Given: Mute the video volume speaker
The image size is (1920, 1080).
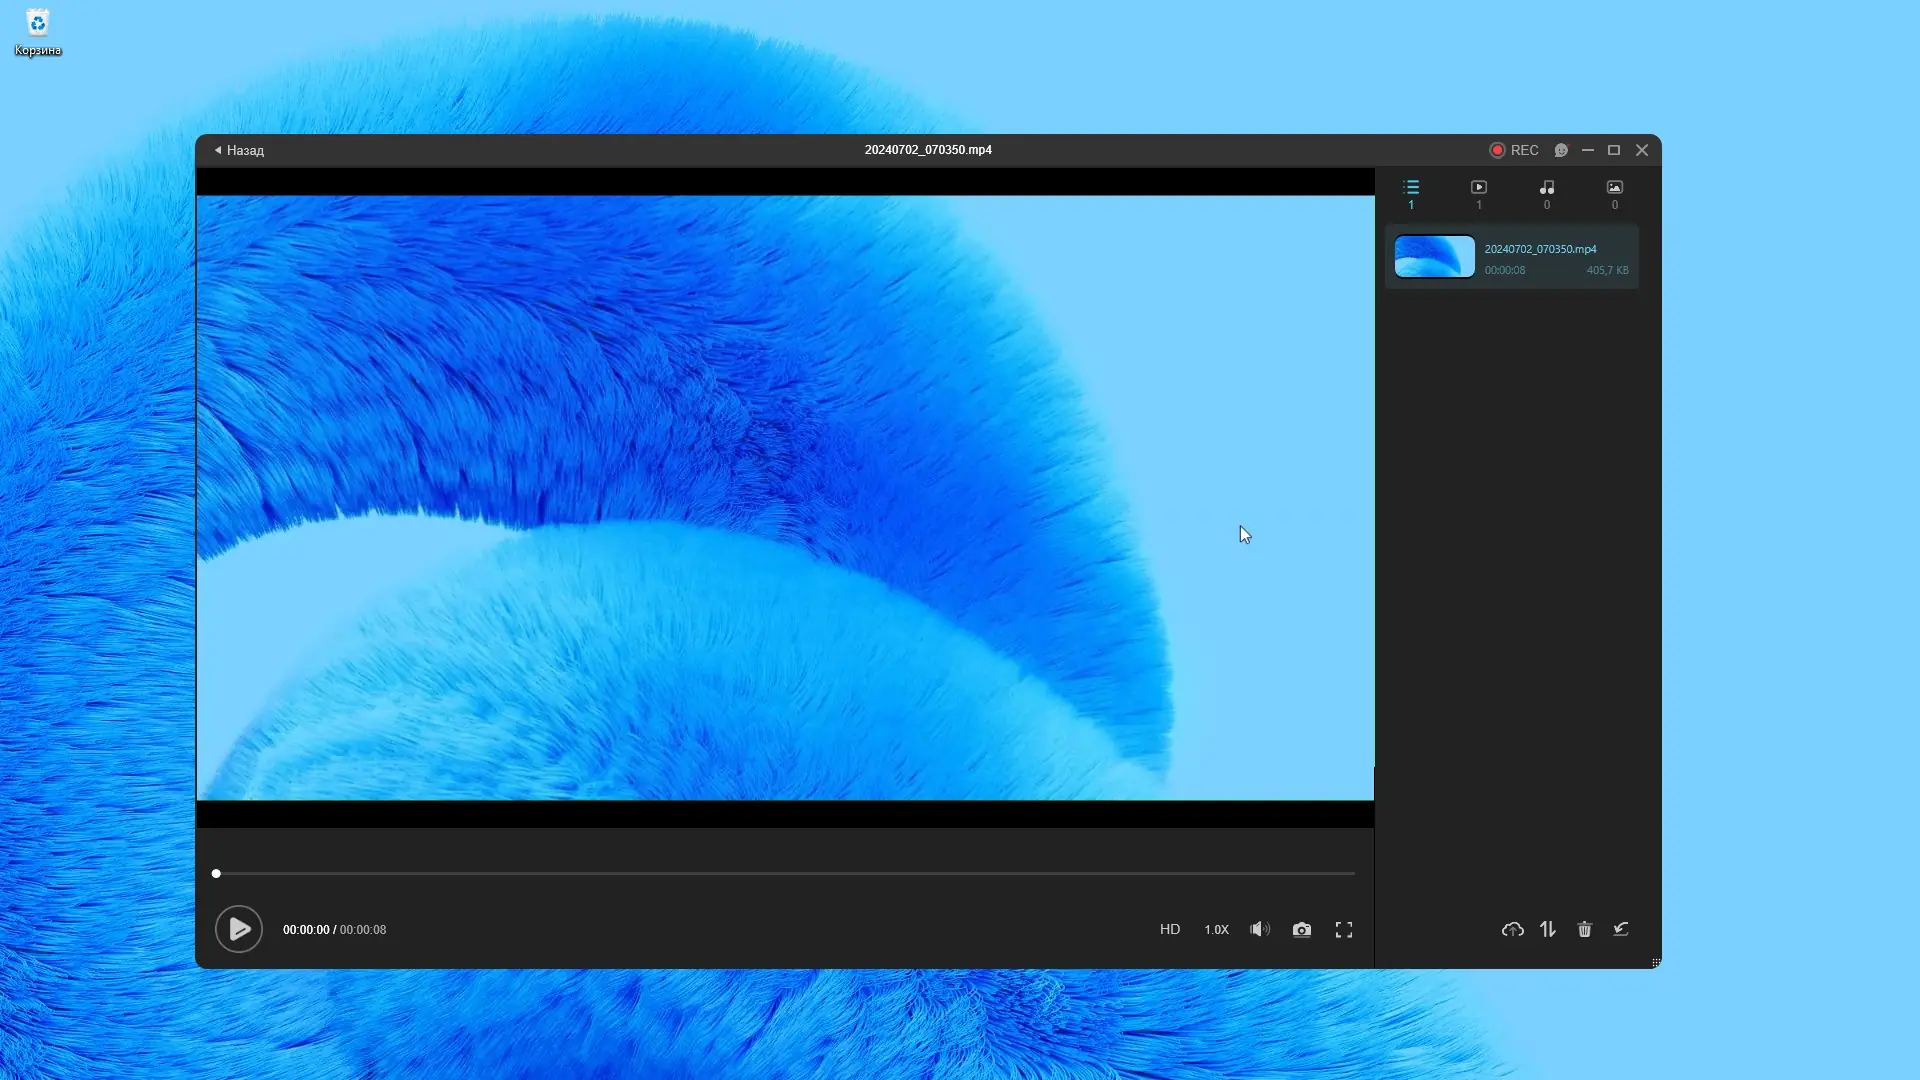Looking at the screenshot, I should (1259, 929).
